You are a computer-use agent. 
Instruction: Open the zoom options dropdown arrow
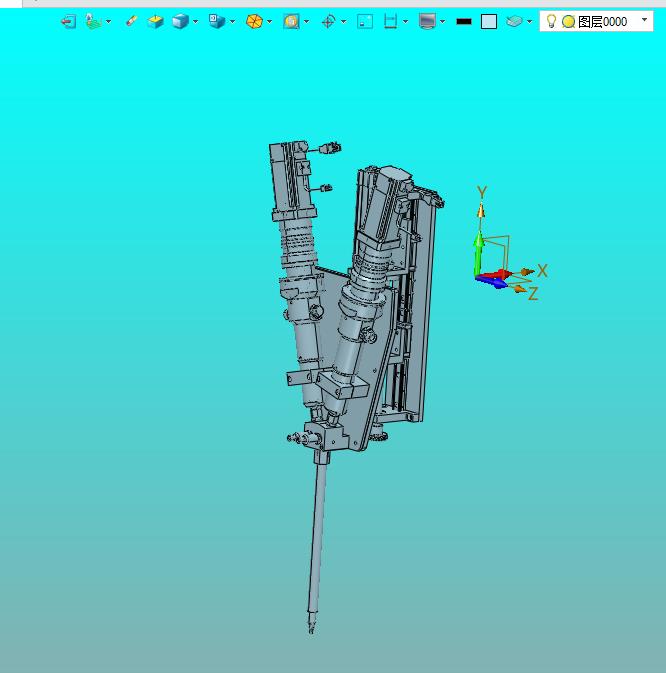(x=306, y=21)
